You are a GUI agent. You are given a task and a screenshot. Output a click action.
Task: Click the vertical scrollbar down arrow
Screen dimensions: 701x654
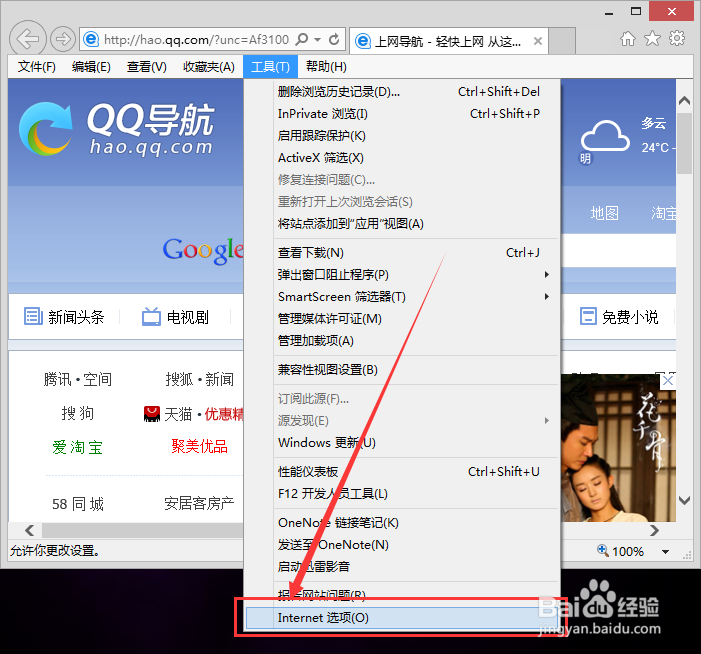coord(684,500)
